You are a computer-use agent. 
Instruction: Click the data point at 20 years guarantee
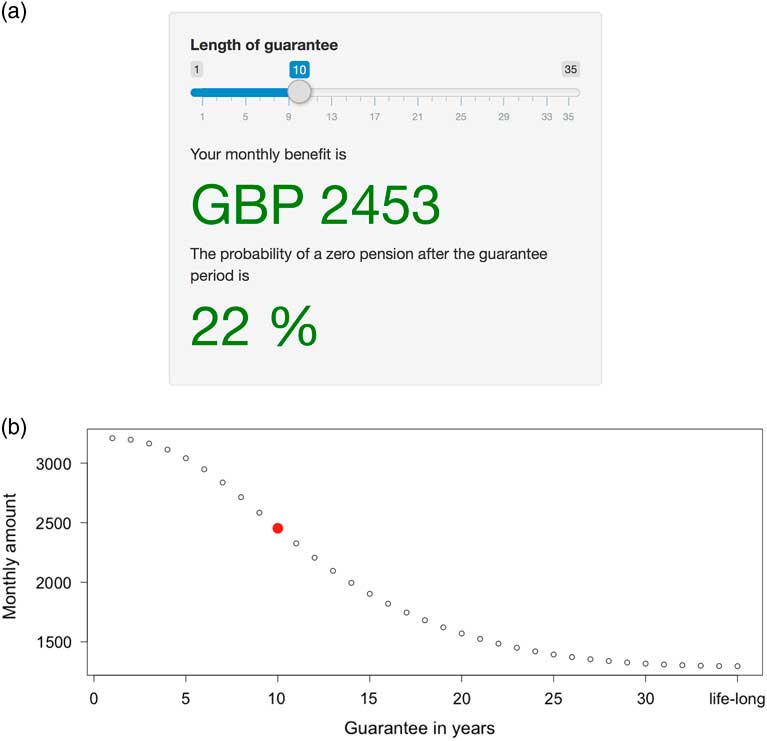[x=462, y=633]
